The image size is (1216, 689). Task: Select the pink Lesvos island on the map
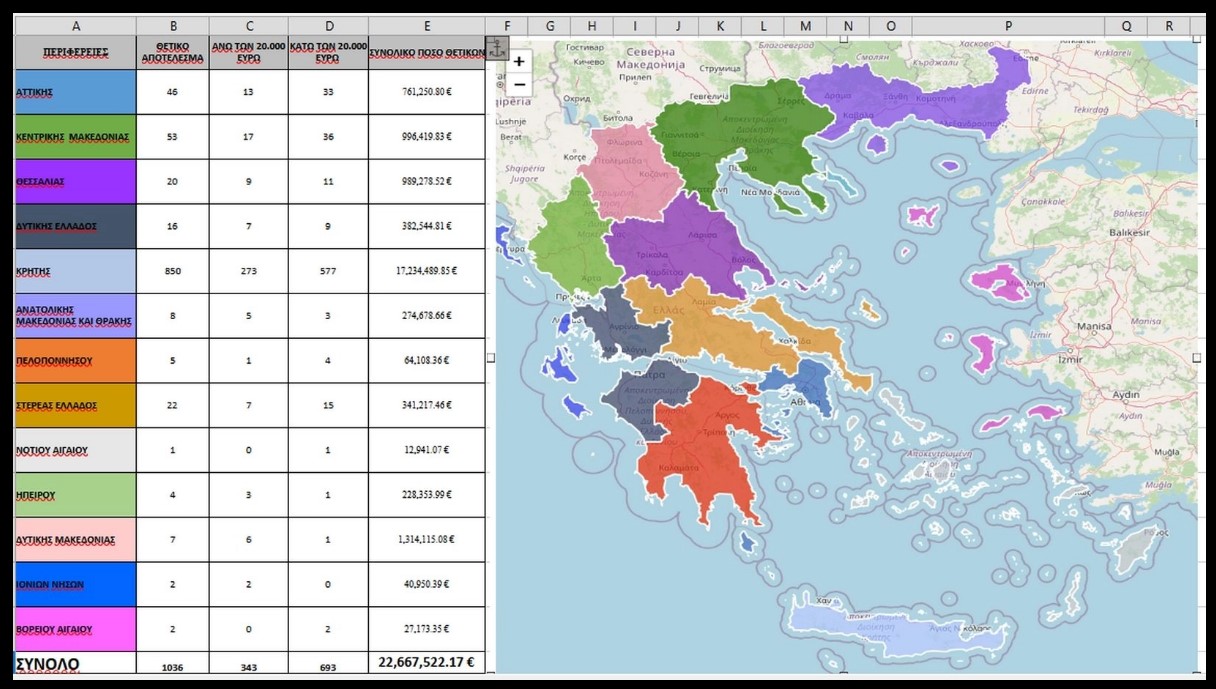[1005, 281]
